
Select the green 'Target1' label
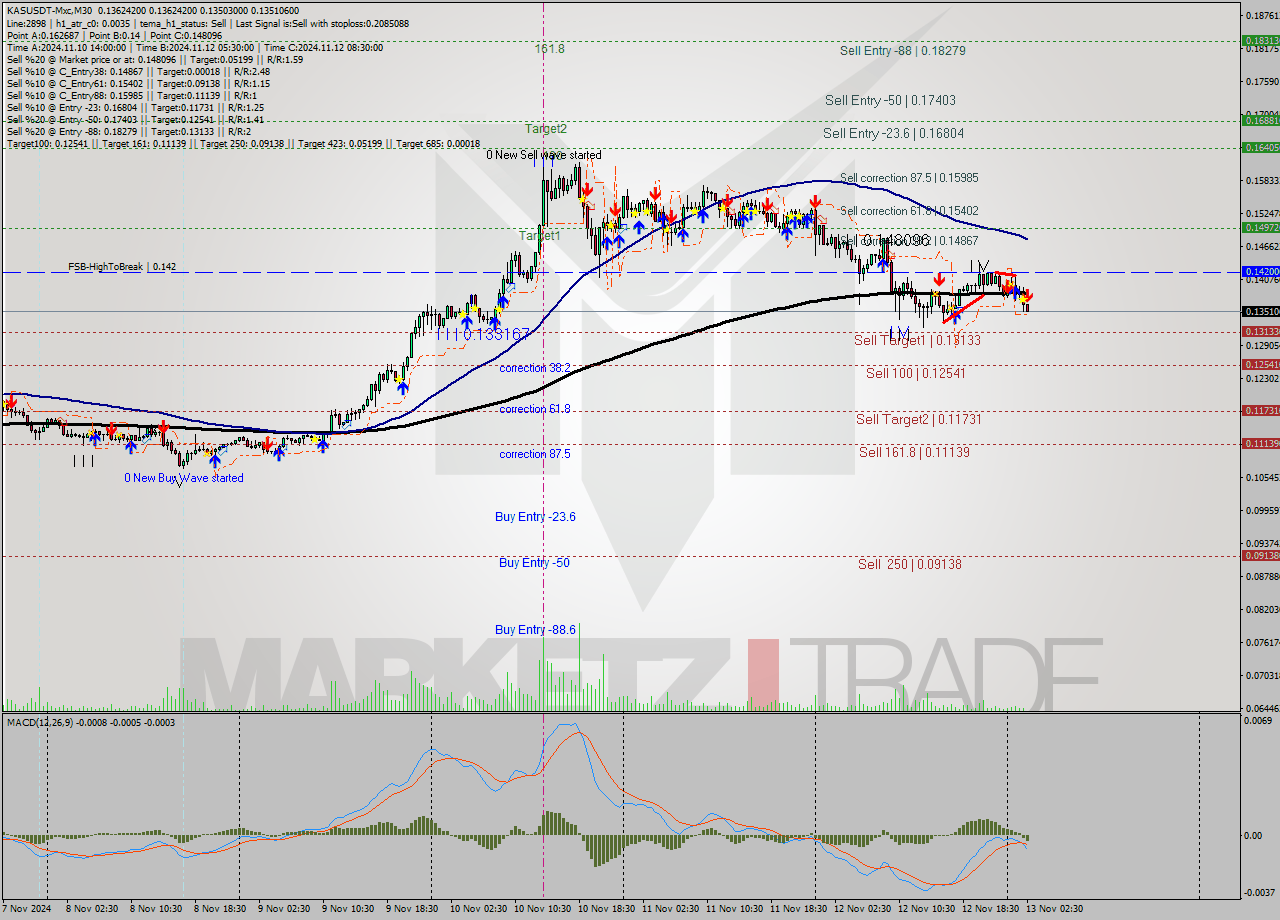click(539, 235)
